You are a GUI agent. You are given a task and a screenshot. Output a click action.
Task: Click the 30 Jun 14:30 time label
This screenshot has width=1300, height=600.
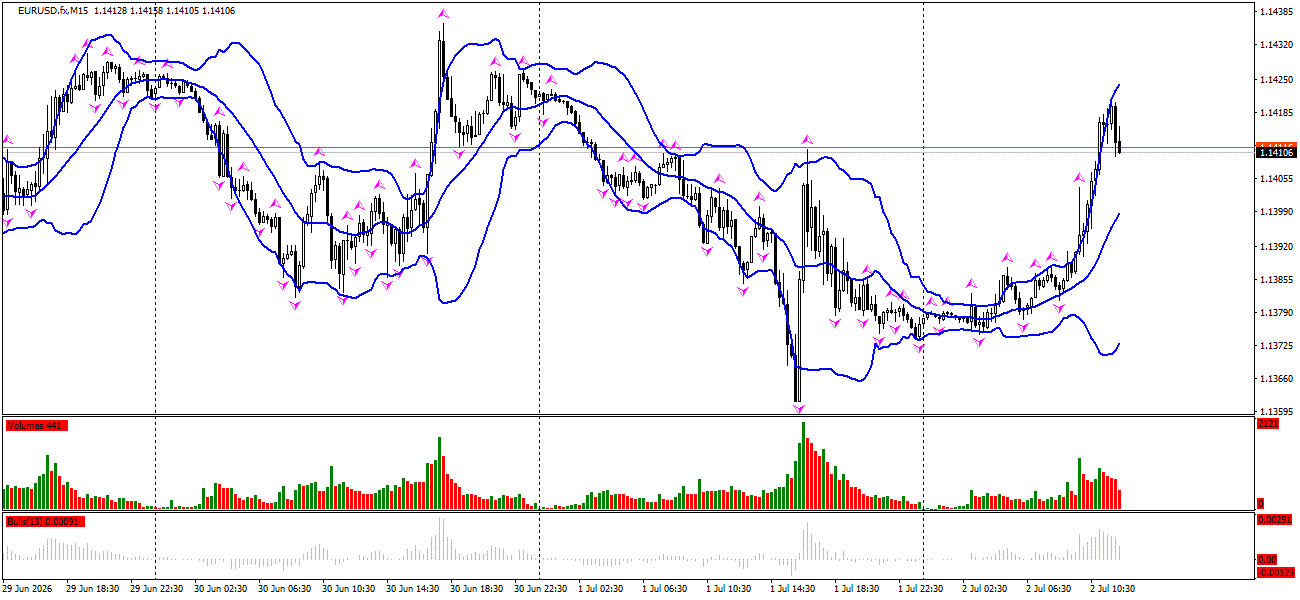[x=413, y=589]
